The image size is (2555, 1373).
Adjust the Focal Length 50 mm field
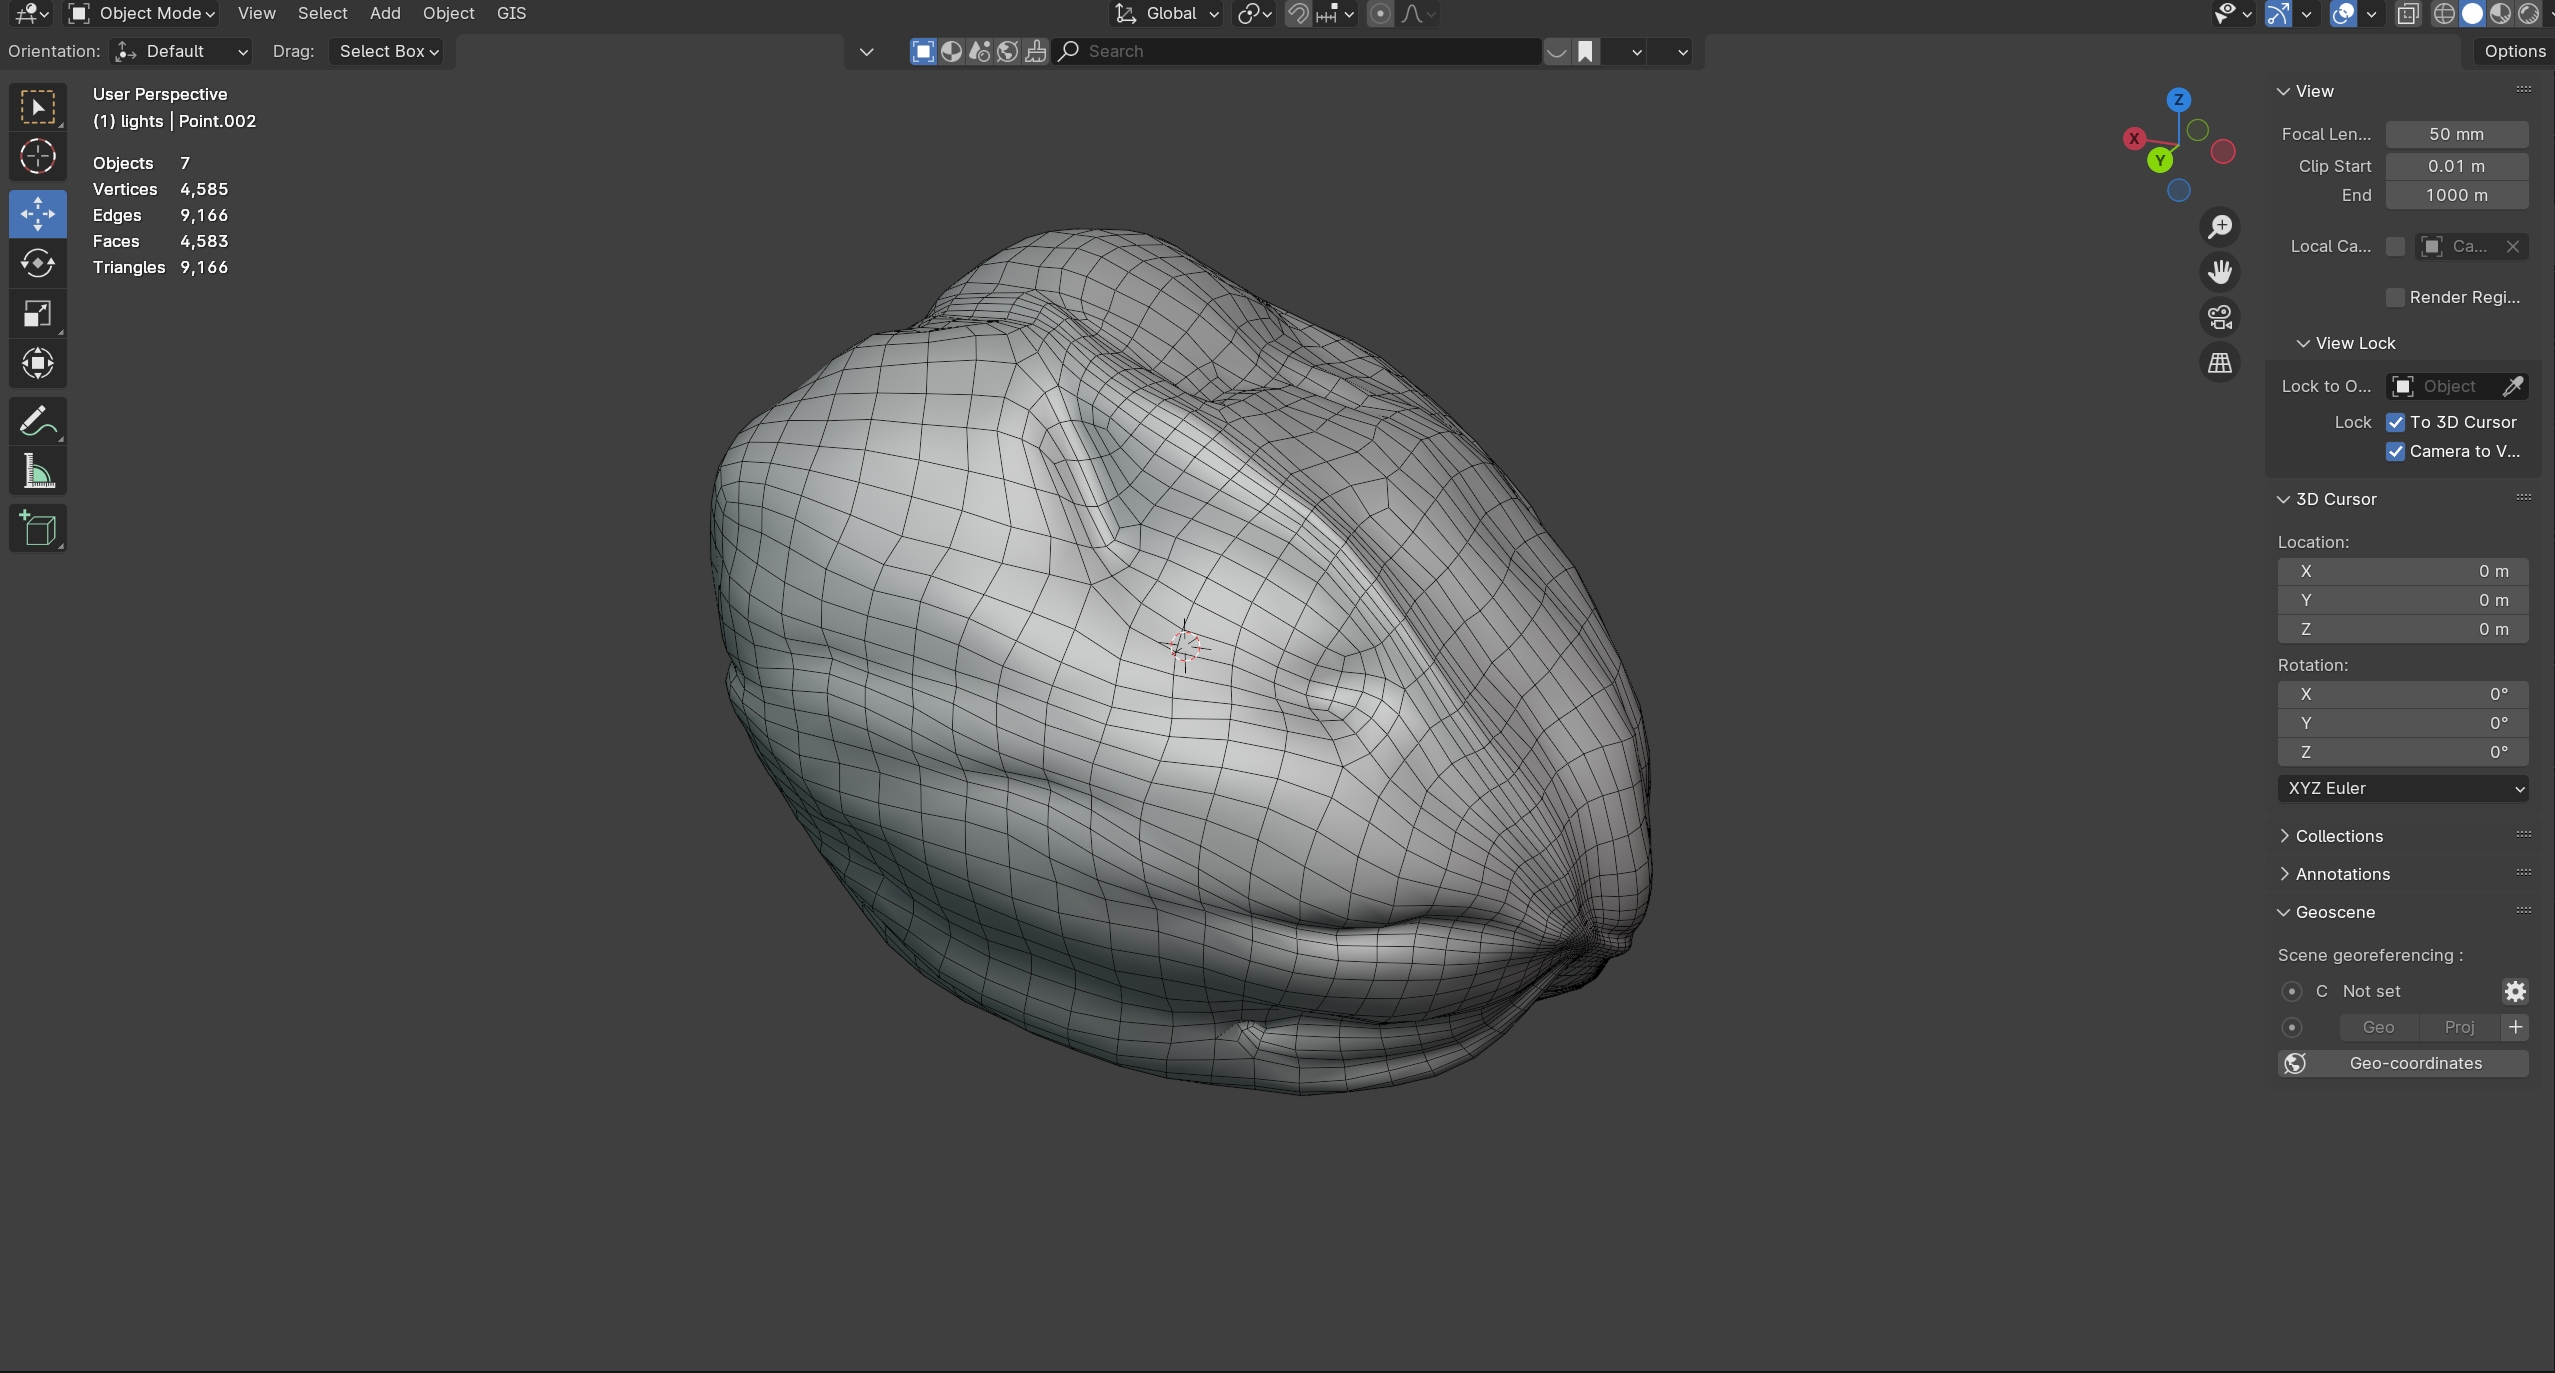click(x=2456, y=134)
